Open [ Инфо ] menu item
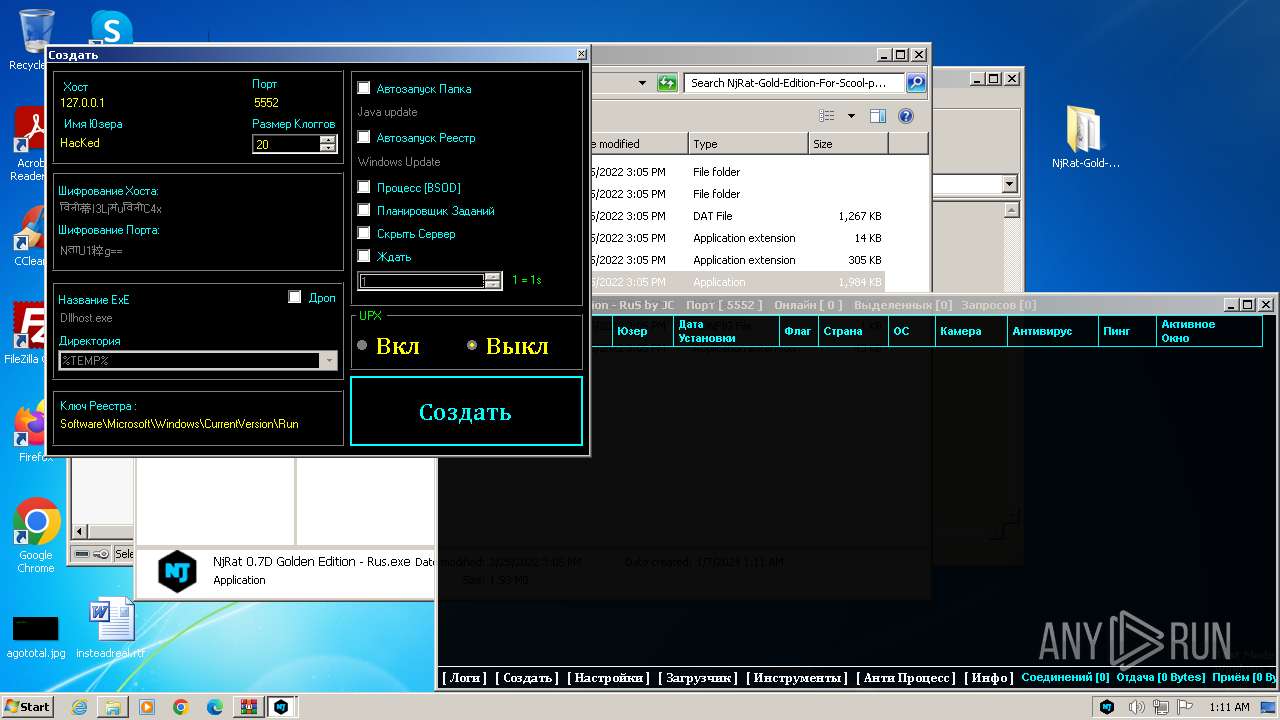 (x=989, y=678)
